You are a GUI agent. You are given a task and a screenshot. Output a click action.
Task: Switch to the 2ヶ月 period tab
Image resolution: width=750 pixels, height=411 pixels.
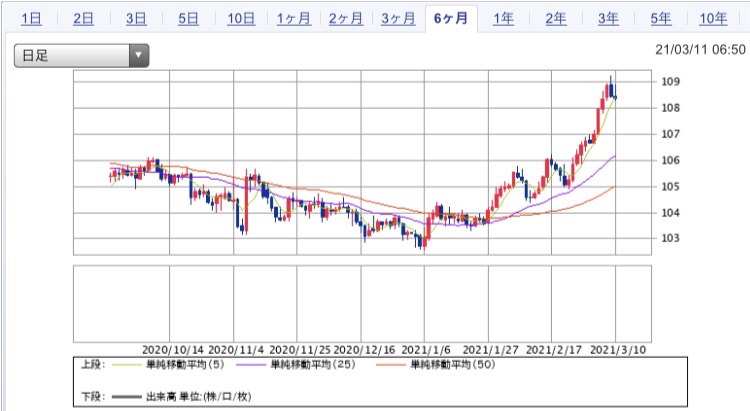point(346,19)
